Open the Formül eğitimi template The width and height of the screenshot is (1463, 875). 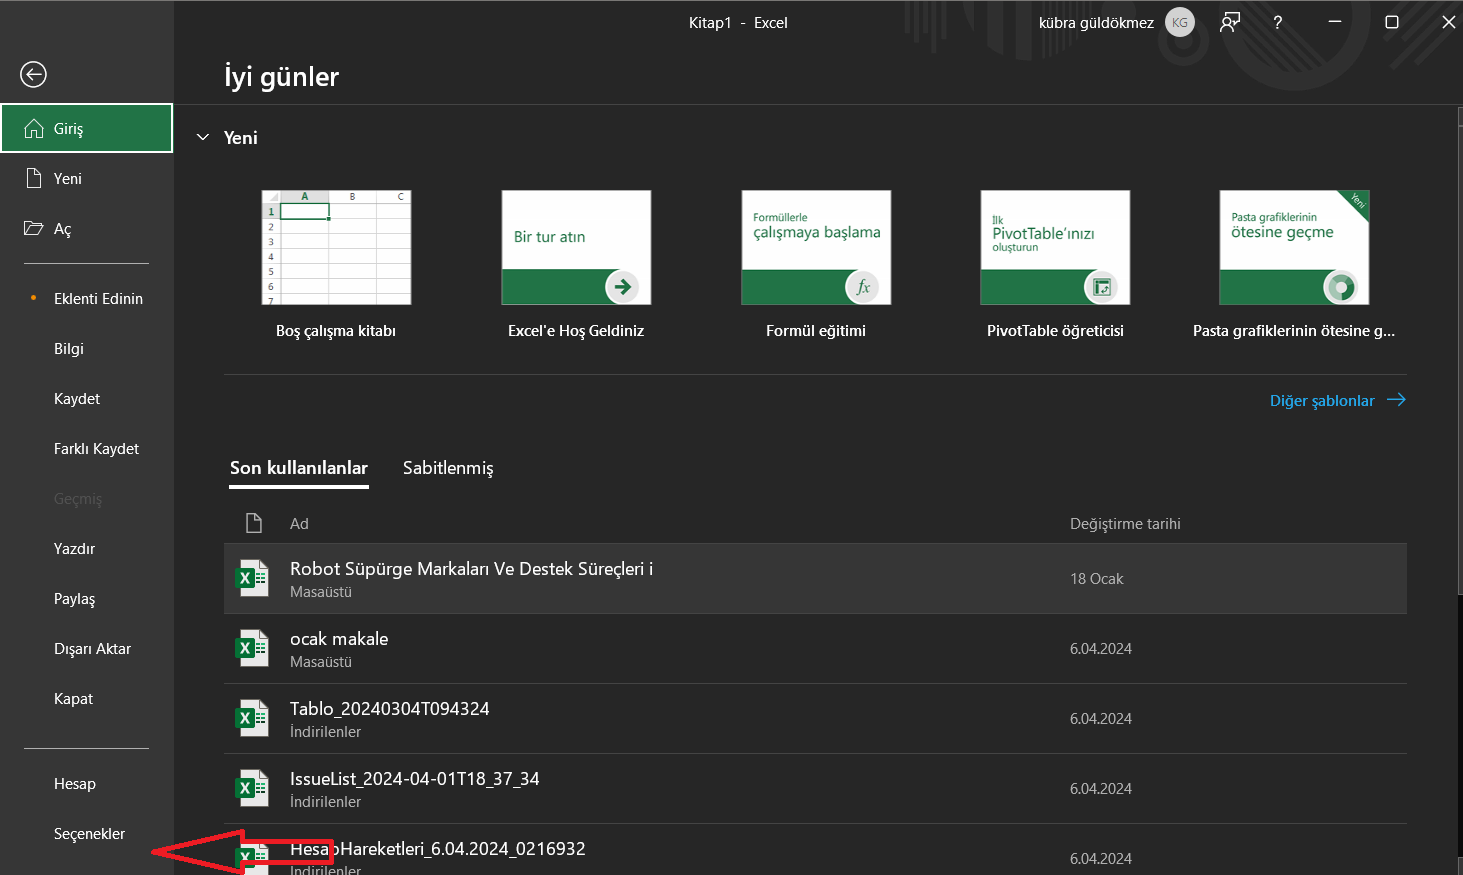[x=816, y=248]
